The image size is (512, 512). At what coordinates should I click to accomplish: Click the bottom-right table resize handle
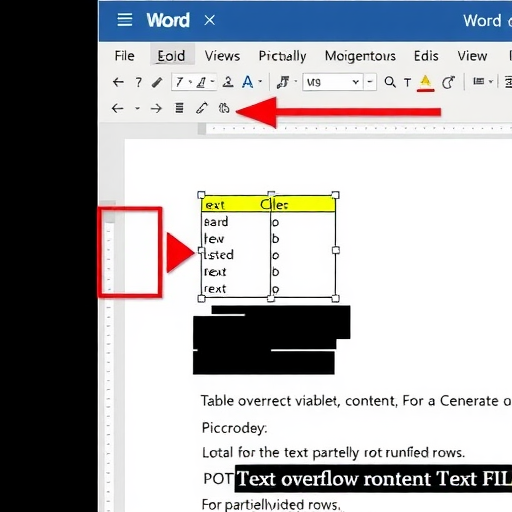coord(336,299)
